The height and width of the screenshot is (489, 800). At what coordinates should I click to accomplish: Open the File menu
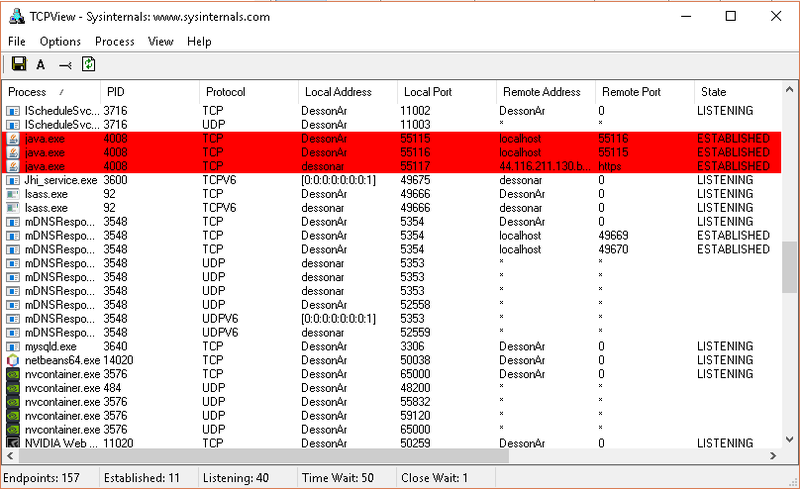click(17, 41)
